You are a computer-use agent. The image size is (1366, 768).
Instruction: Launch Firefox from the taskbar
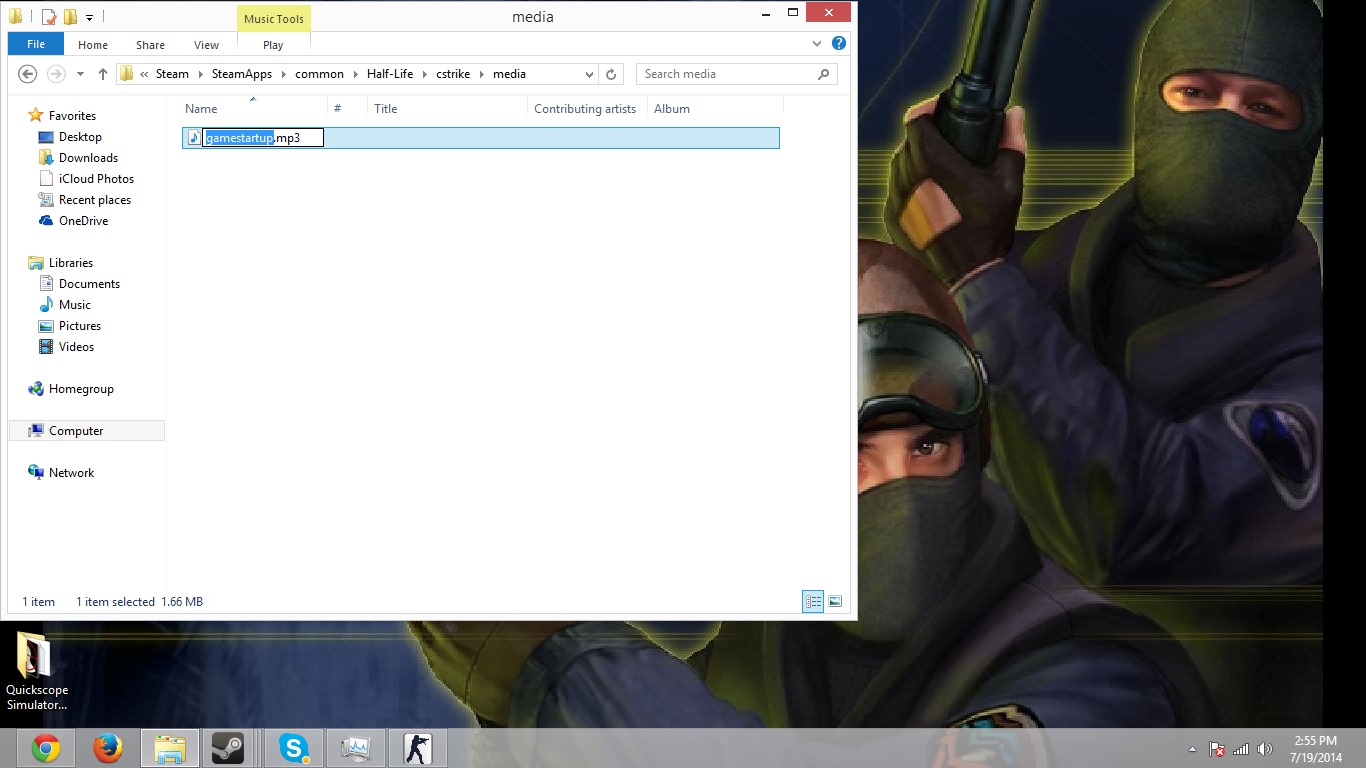pyautogui.click(x=107, y=748)
